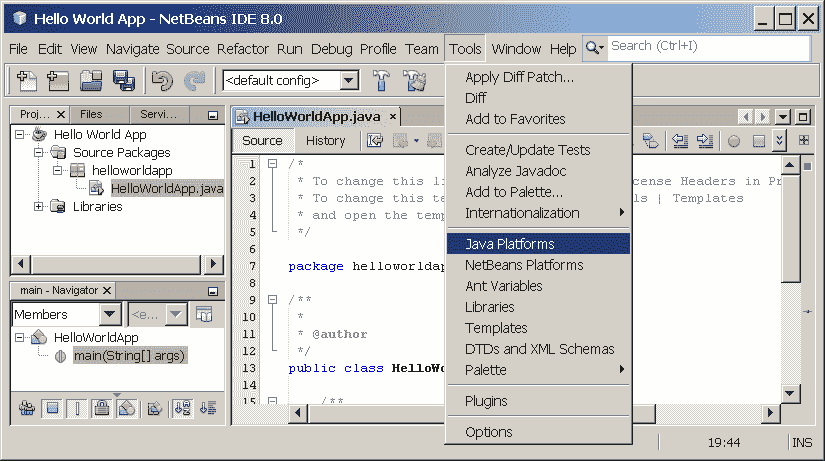The image size is (825, 461).
Task: Click the New File toolbar icon
Action: (x=26, y=81)
